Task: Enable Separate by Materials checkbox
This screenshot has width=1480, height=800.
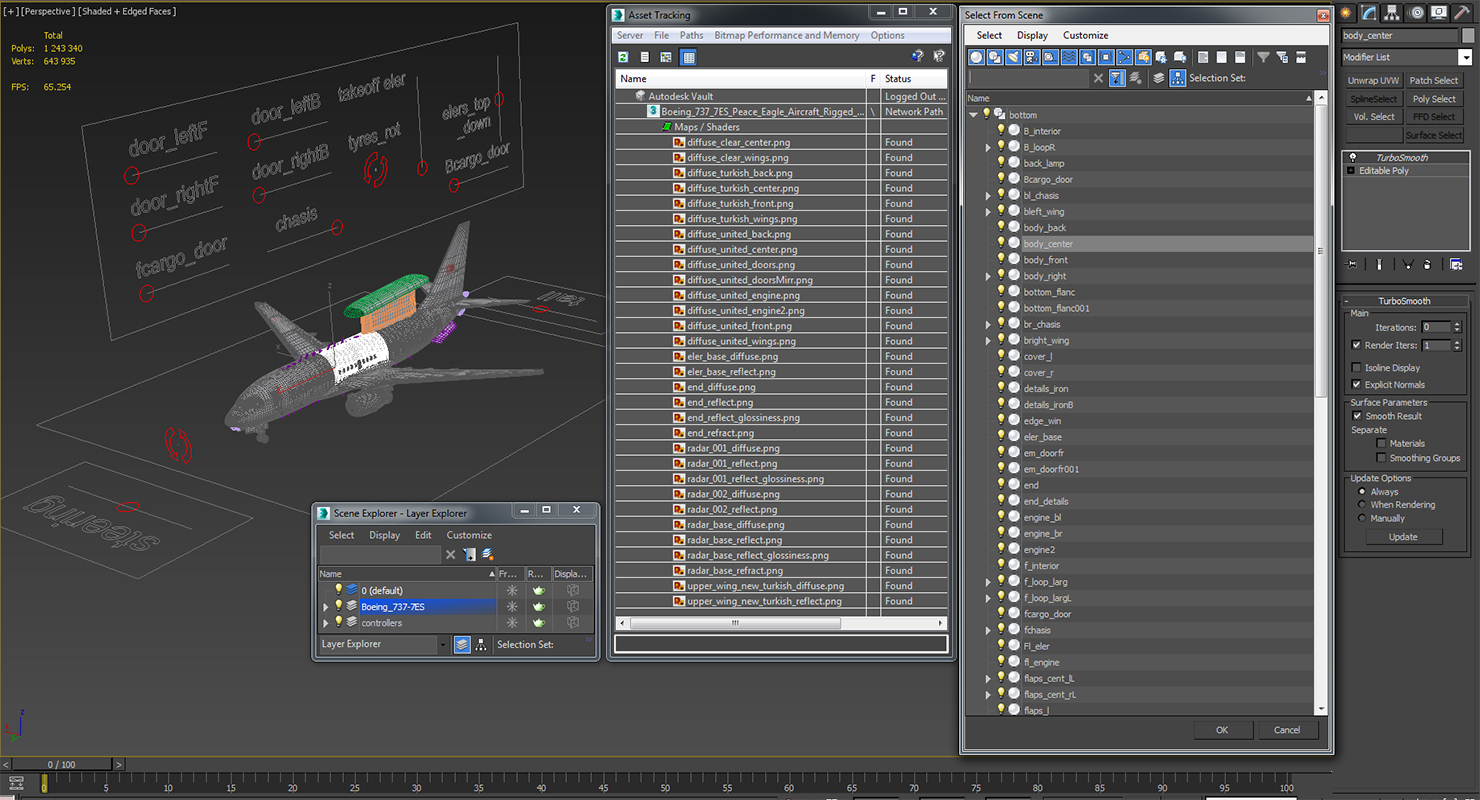Action: [x=1382, y=443]
